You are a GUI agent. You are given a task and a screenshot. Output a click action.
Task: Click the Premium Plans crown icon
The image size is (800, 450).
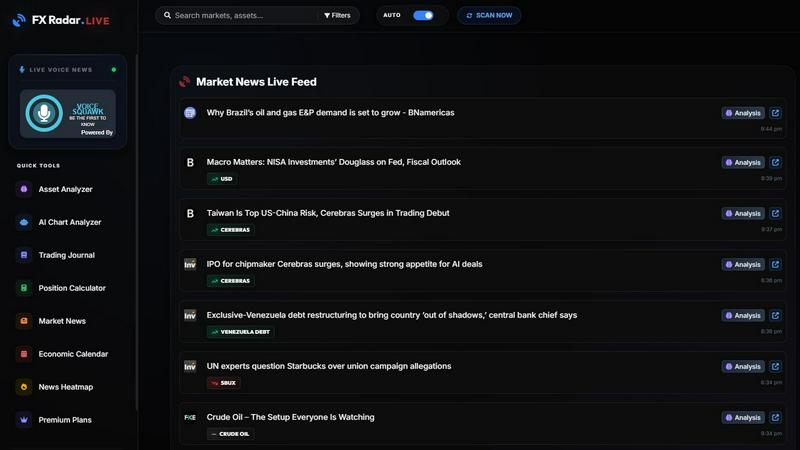click(x=23, y=419)
